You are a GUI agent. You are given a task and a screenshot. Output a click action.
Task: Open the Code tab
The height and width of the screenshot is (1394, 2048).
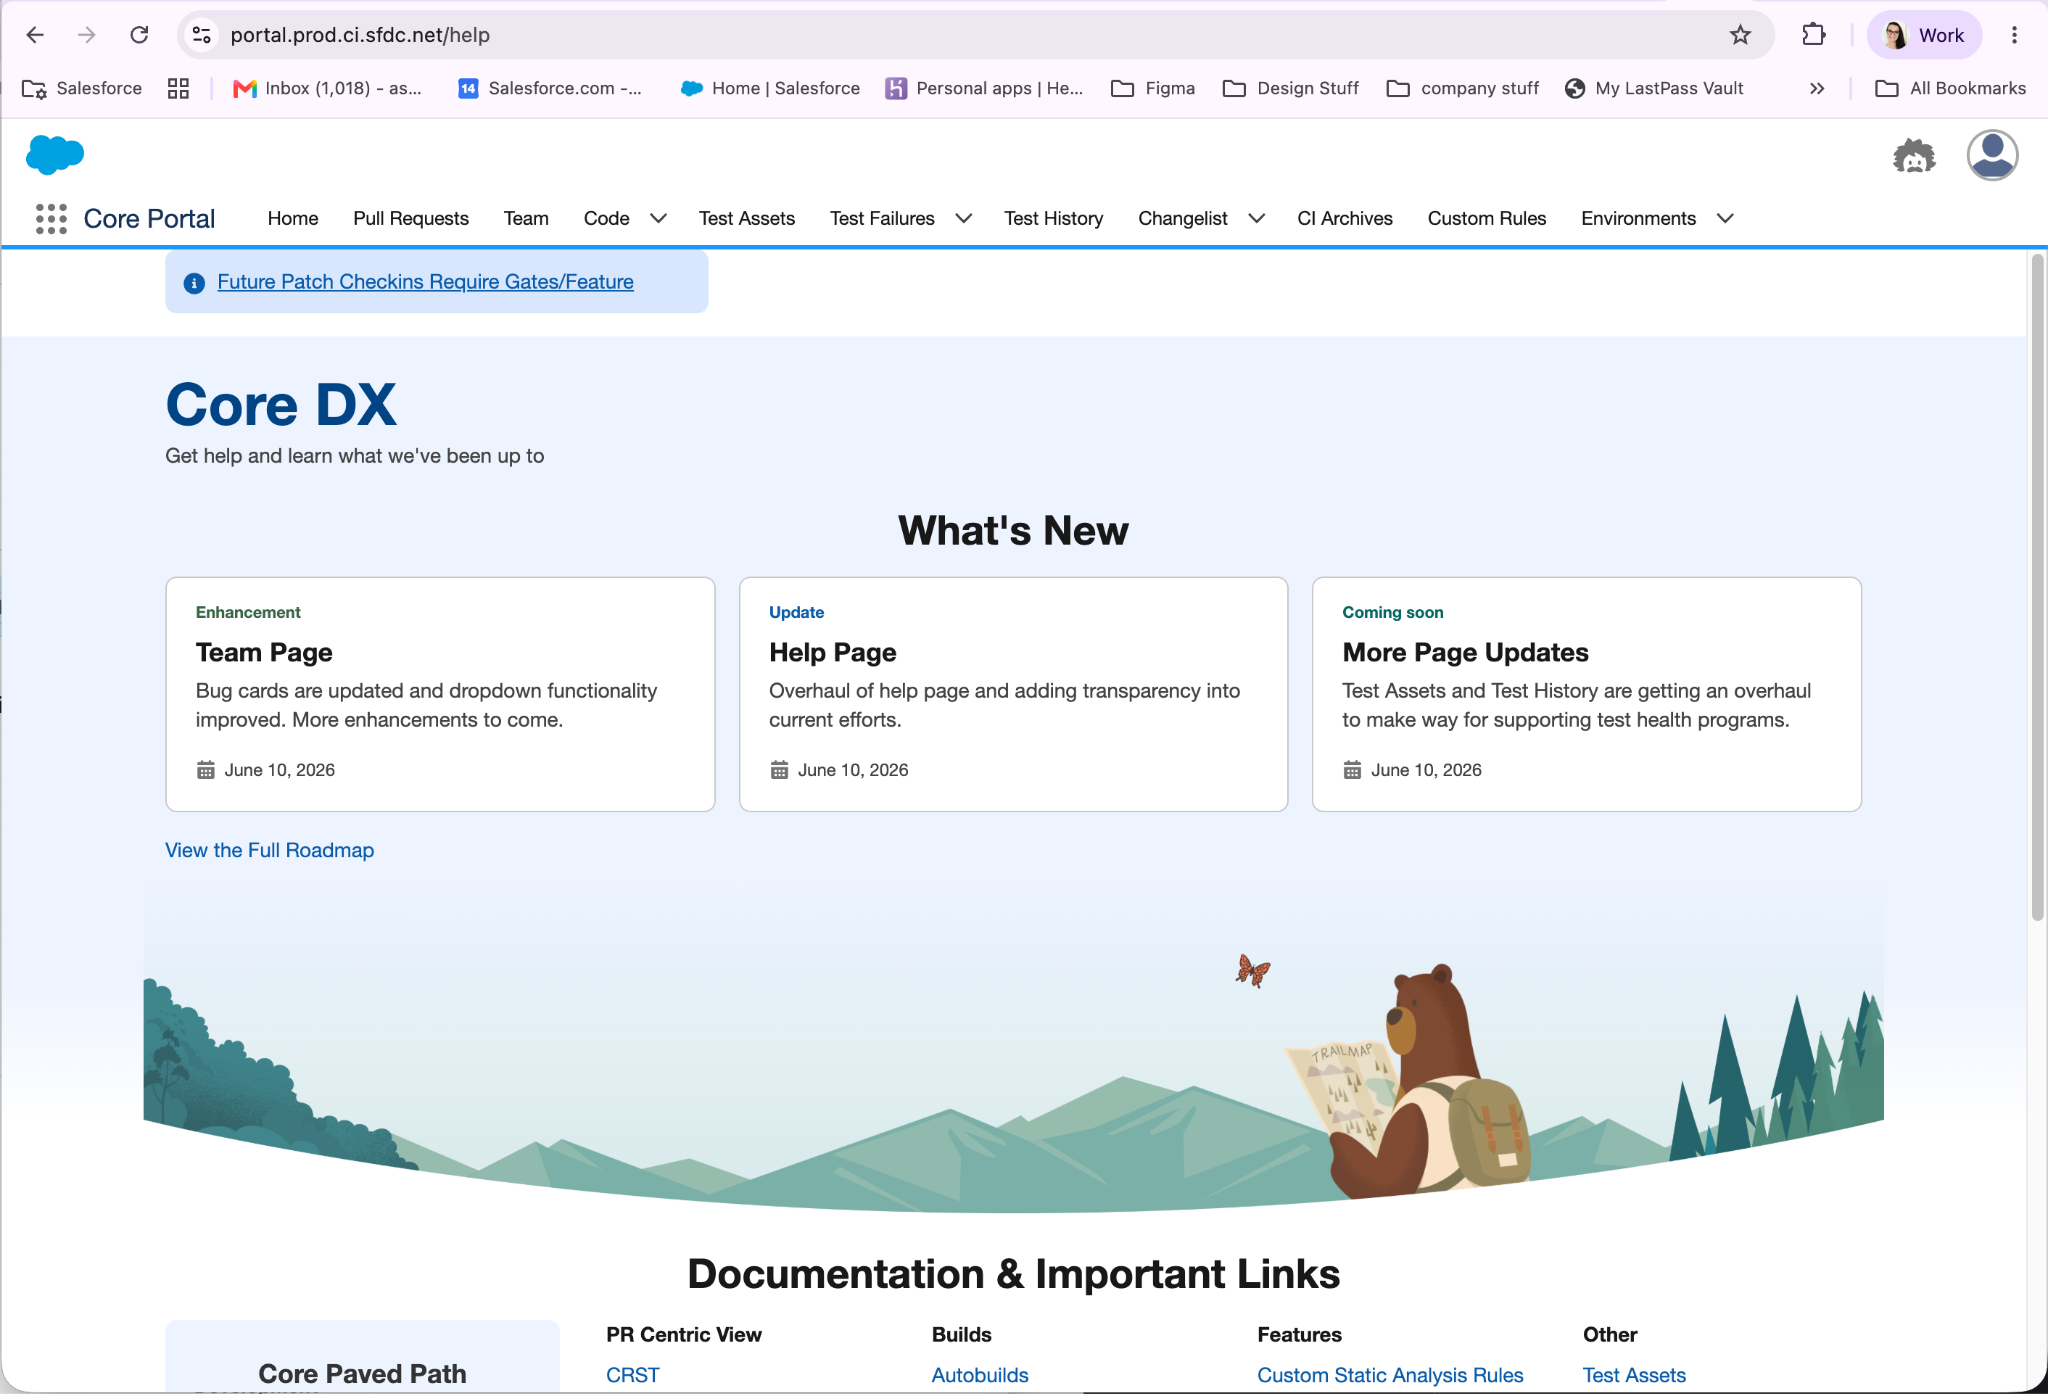pos(606,218)
